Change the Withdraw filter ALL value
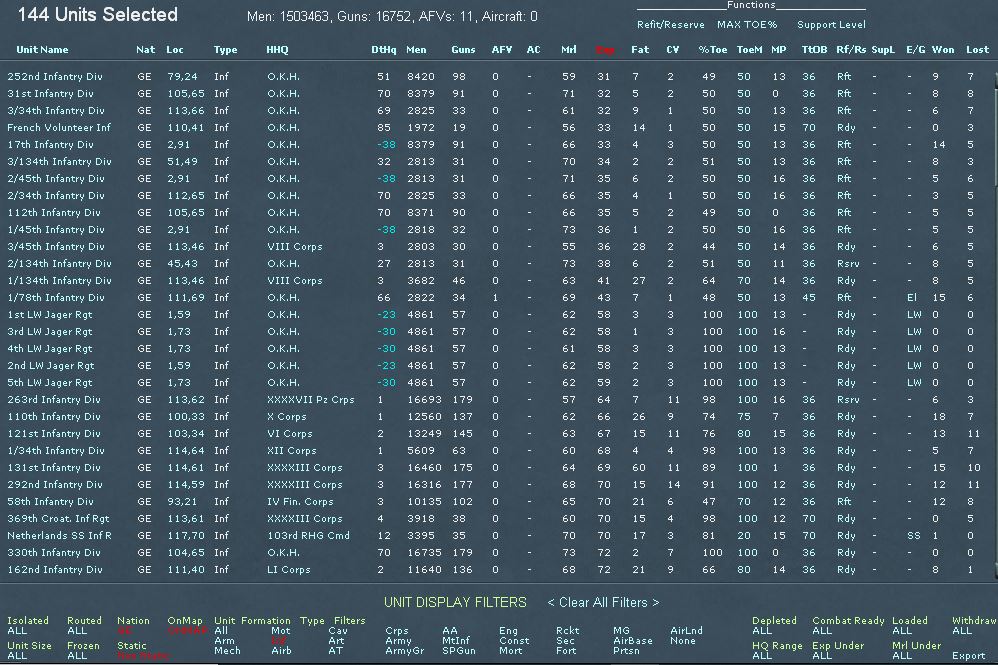998x665 pixels. [x=962, y=631]
